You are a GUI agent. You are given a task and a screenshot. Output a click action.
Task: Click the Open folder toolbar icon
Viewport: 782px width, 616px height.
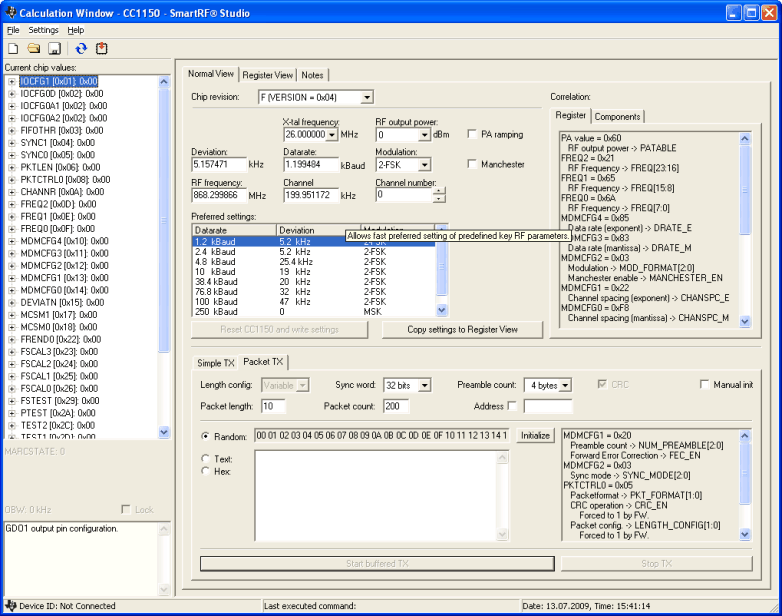34,48
